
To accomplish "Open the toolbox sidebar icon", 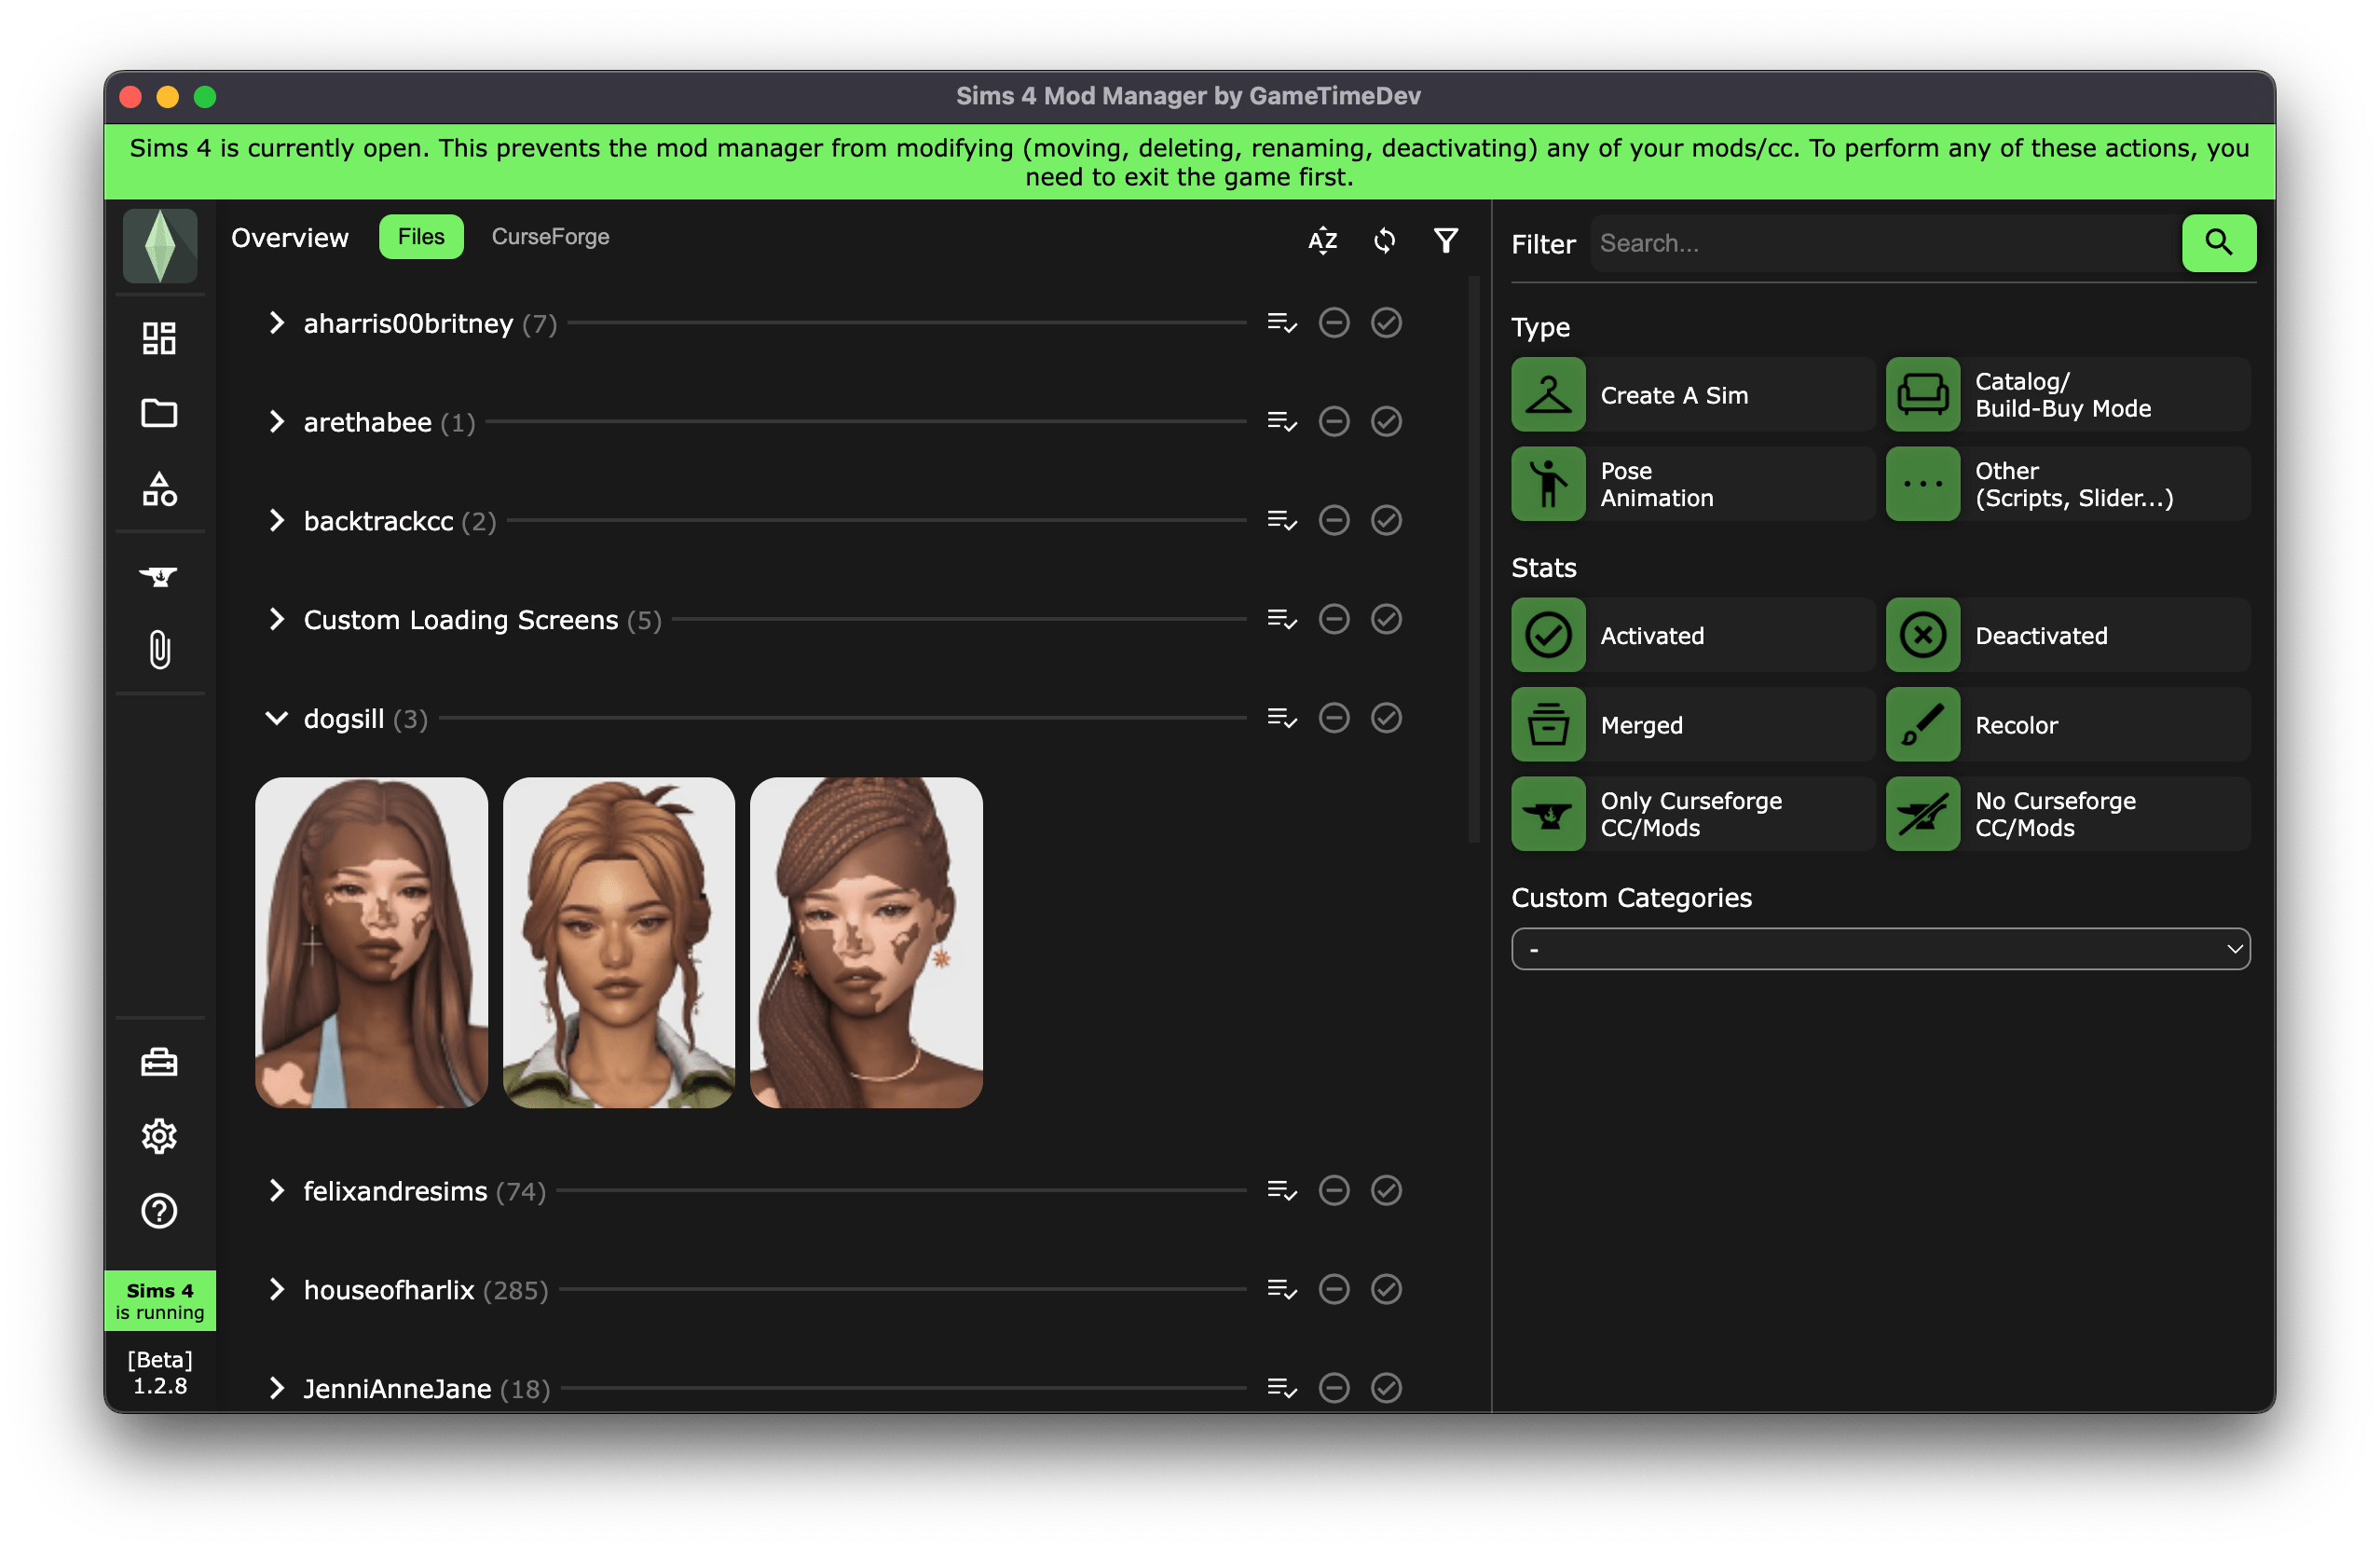I will [160, 1062].
